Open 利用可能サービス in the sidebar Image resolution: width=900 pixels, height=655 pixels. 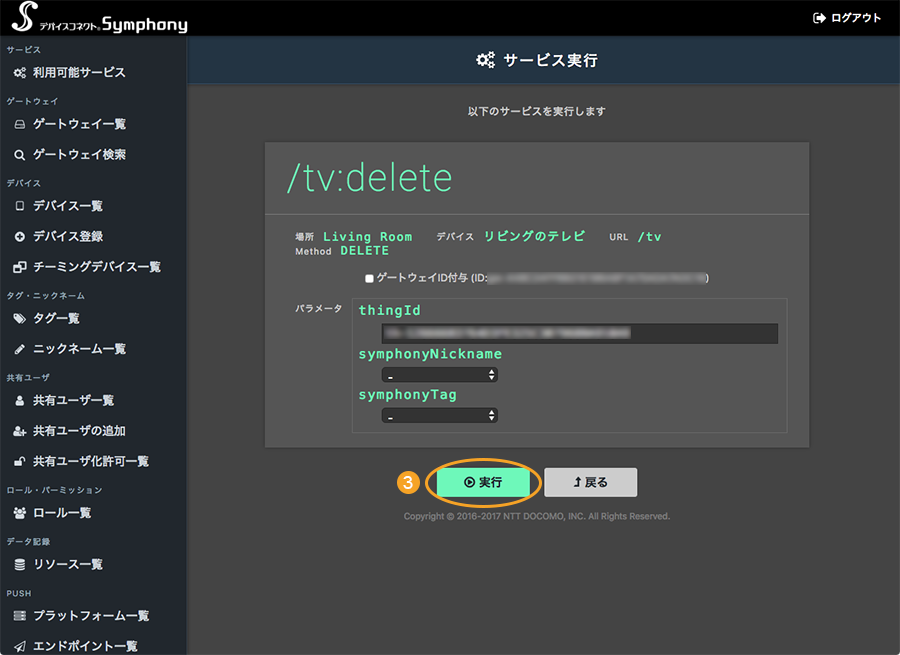click(x=79, y=73)
